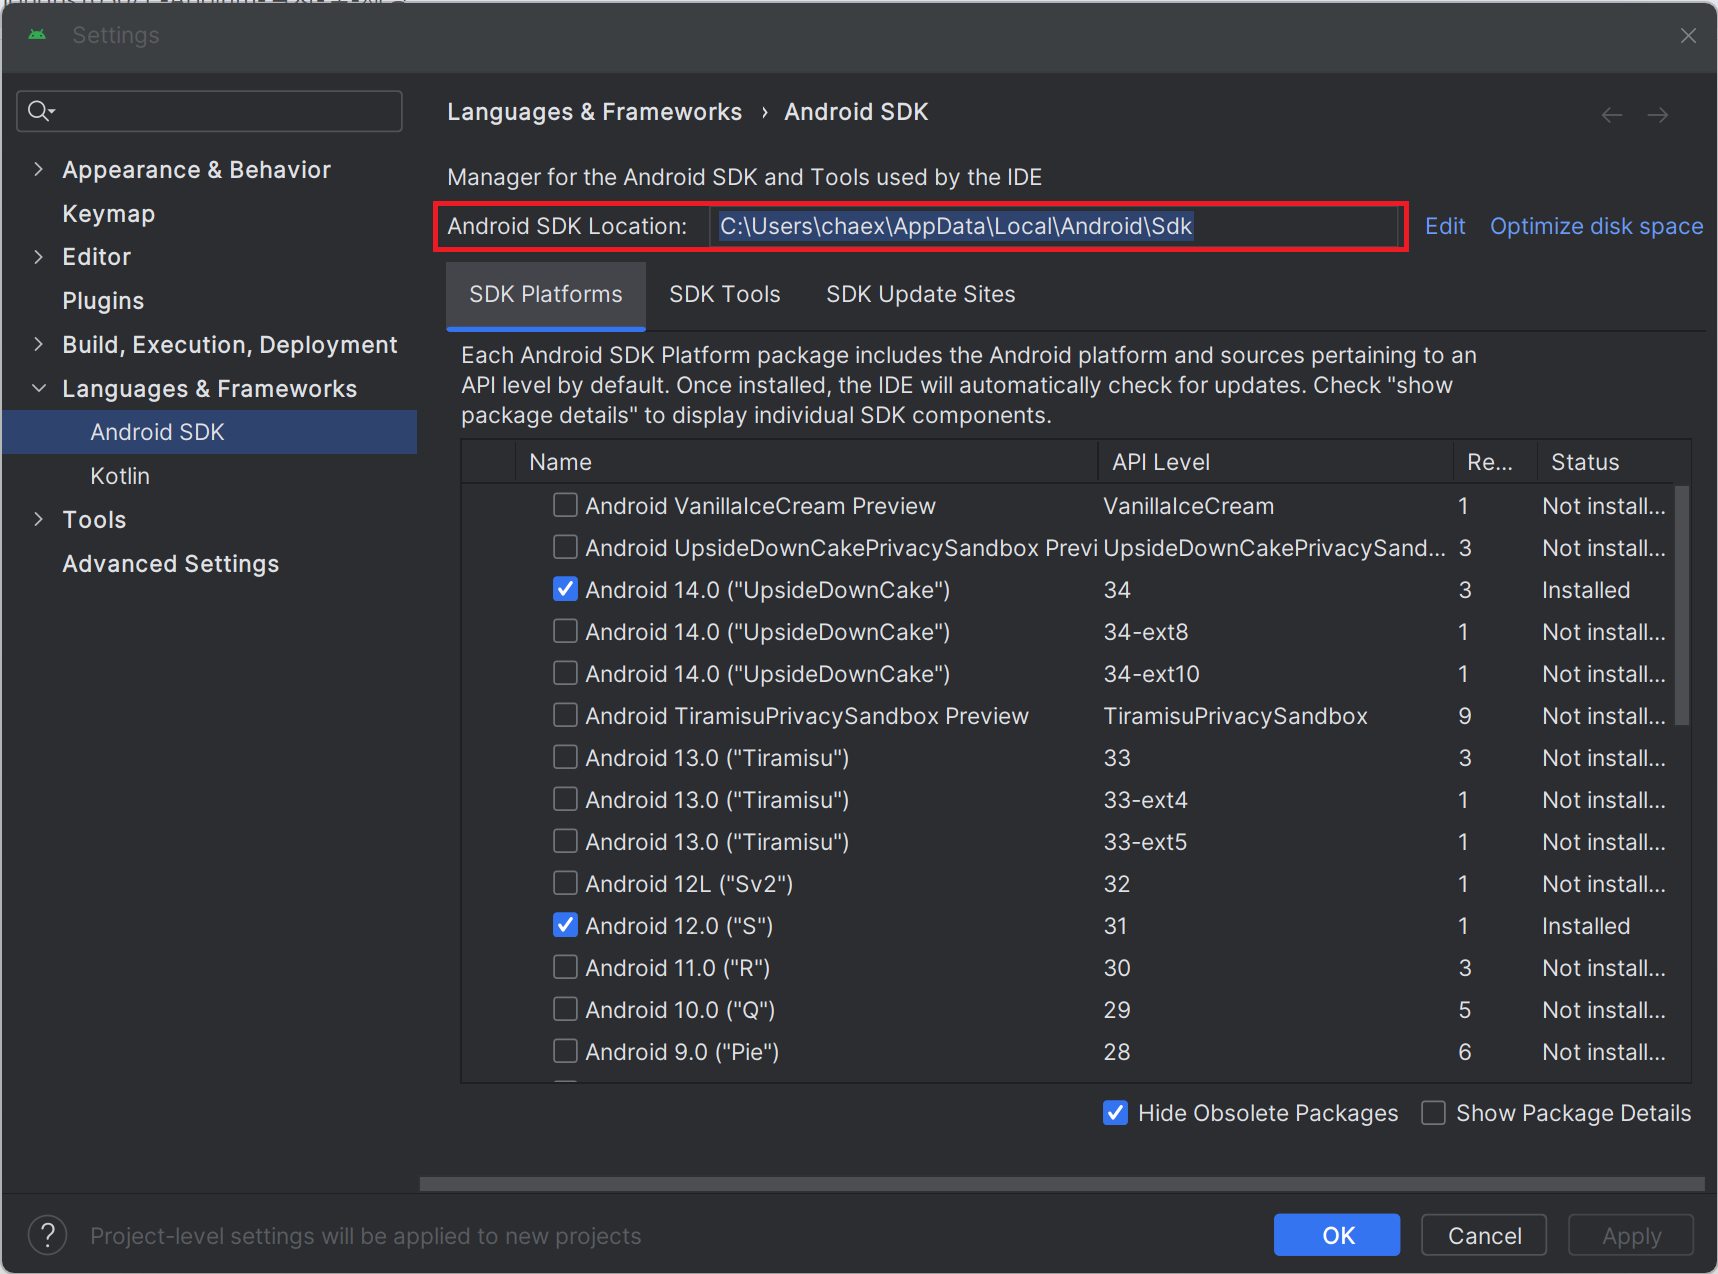Switch to SDK Platforms tab
This screenshot has width=1718, height=1274.
[x=546, y=295]
